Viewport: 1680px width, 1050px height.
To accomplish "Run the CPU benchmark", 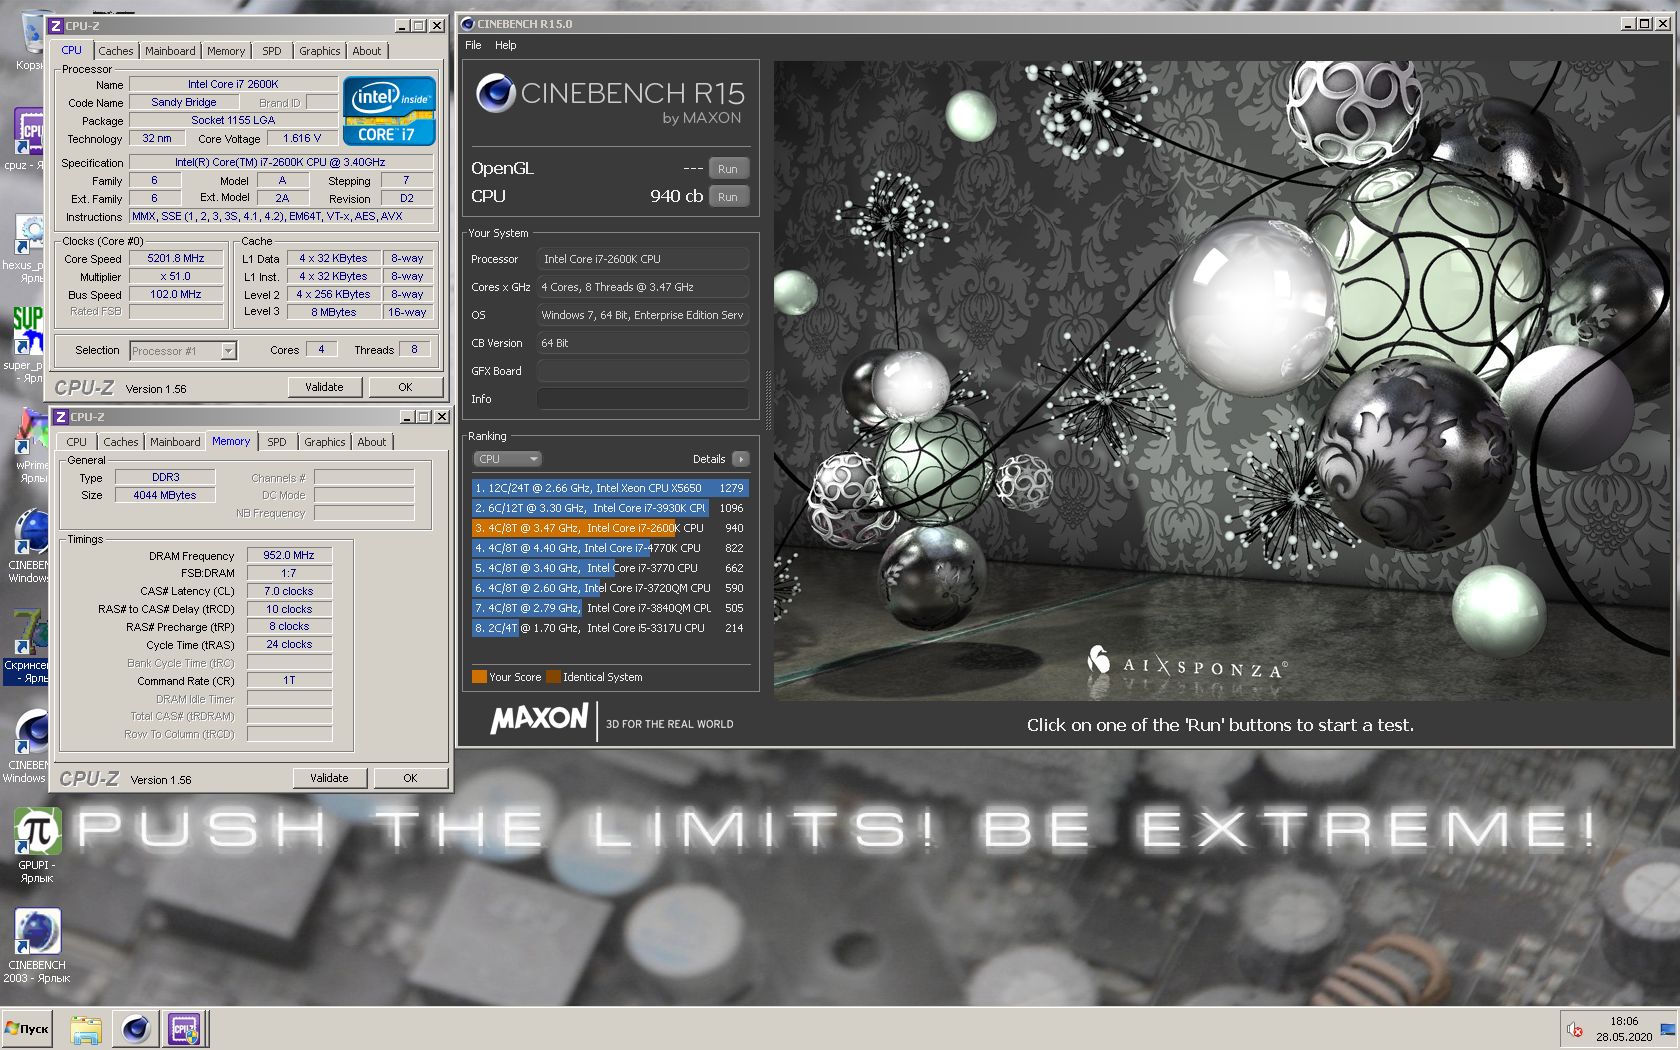I will pyautogui.click(x=728, y=197).
